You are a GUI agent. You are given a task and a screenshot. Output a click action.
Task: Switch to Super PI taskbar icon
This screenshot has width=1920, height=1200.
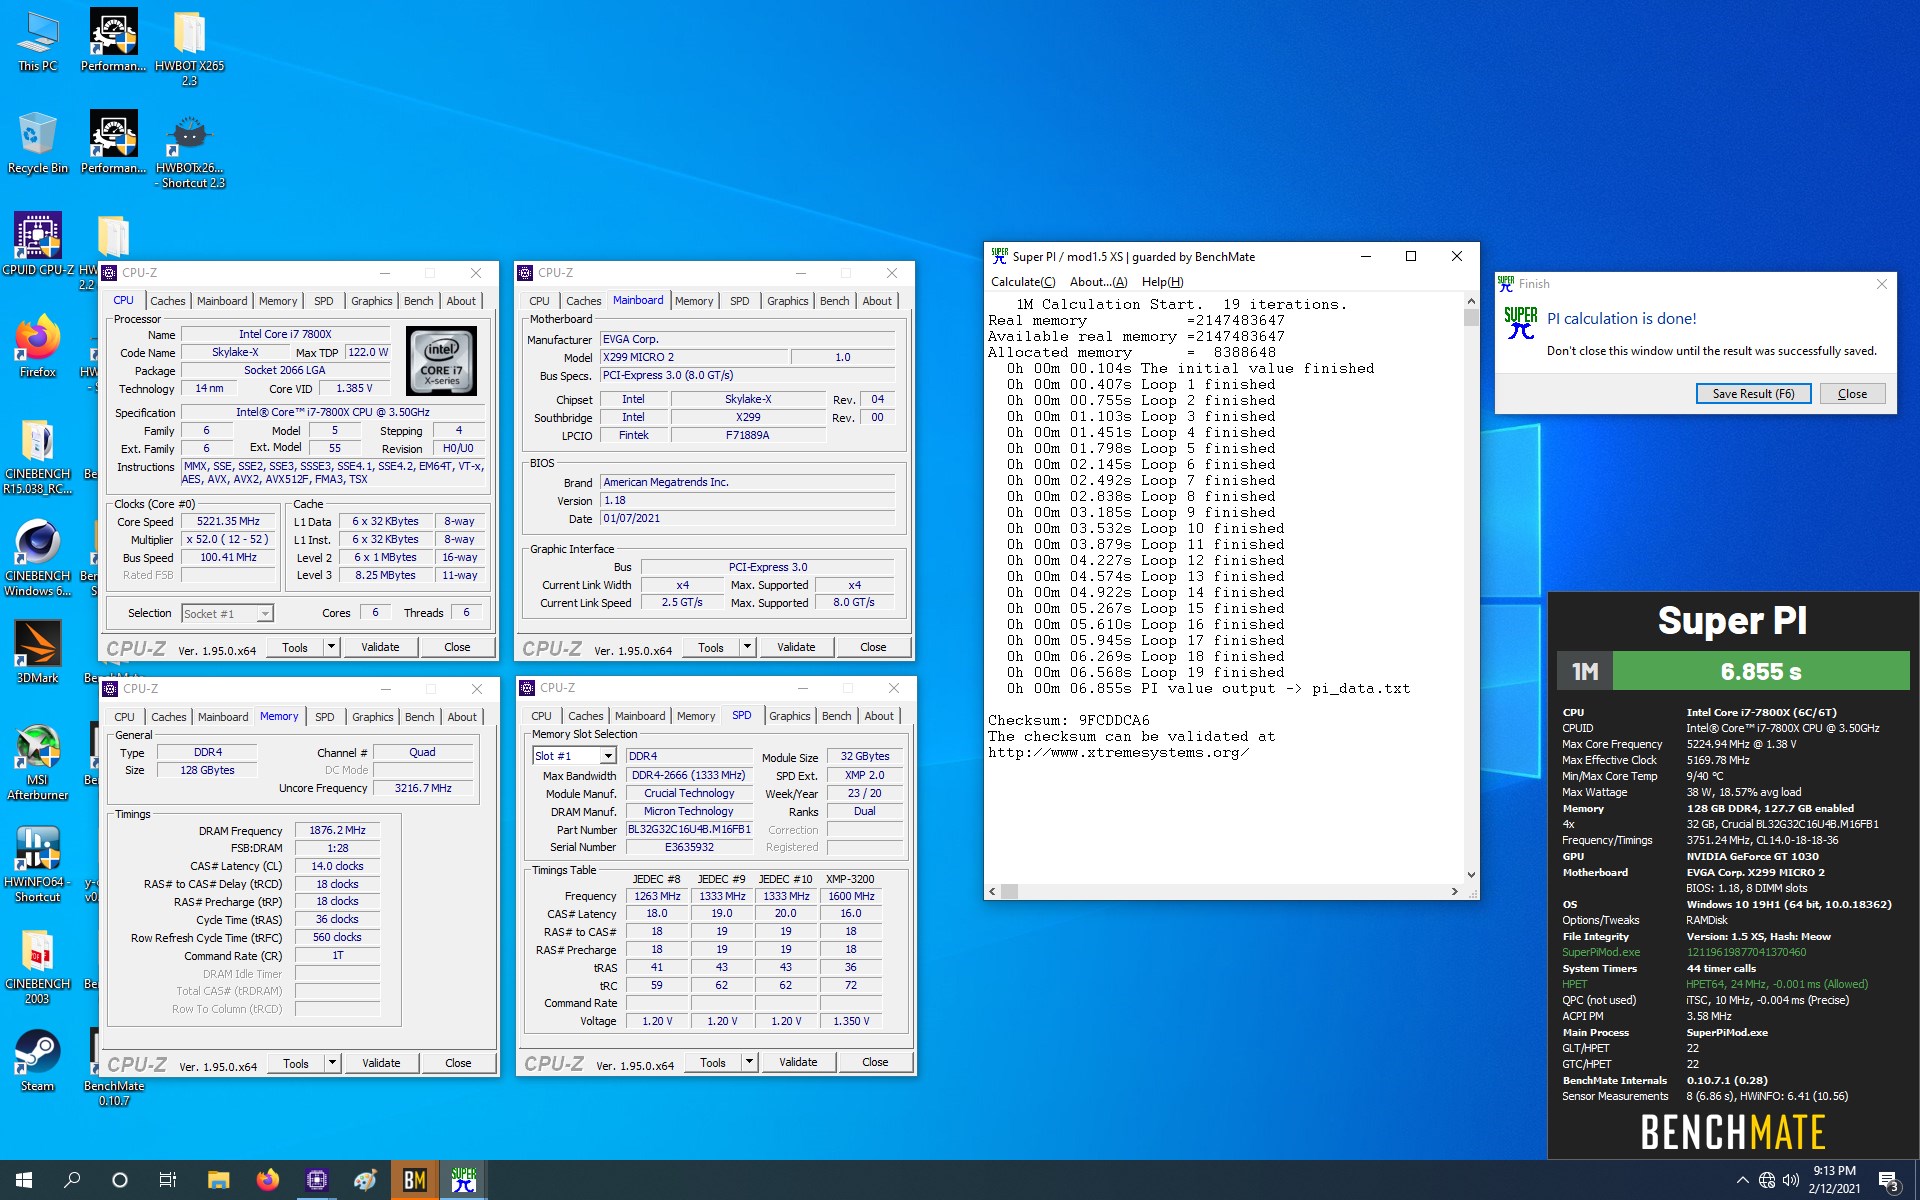463,1180
